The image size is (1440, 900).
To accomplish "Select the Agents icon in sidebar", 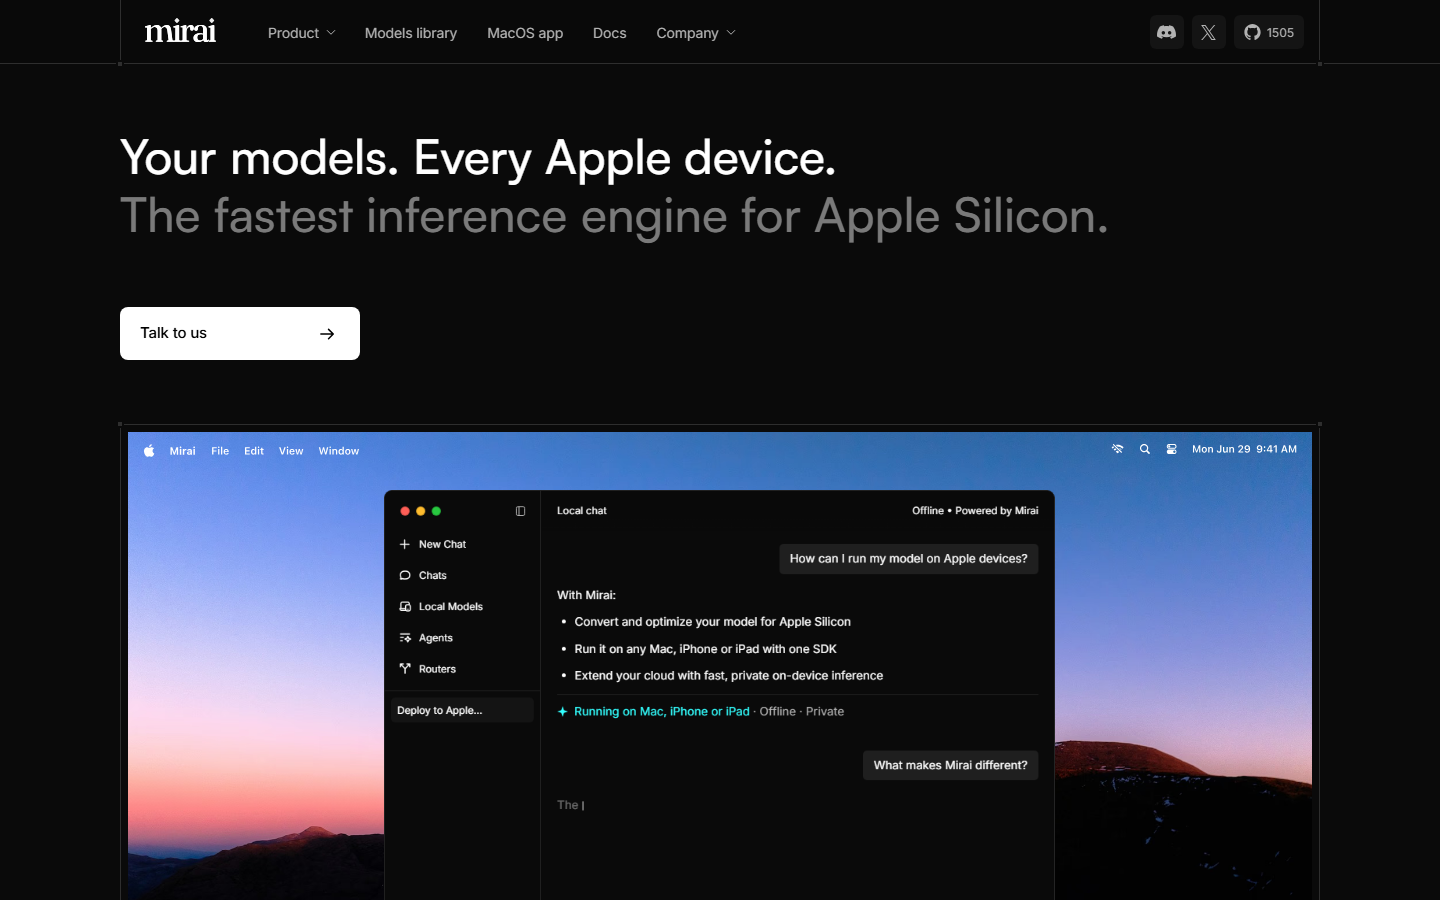I will point(405,637).
